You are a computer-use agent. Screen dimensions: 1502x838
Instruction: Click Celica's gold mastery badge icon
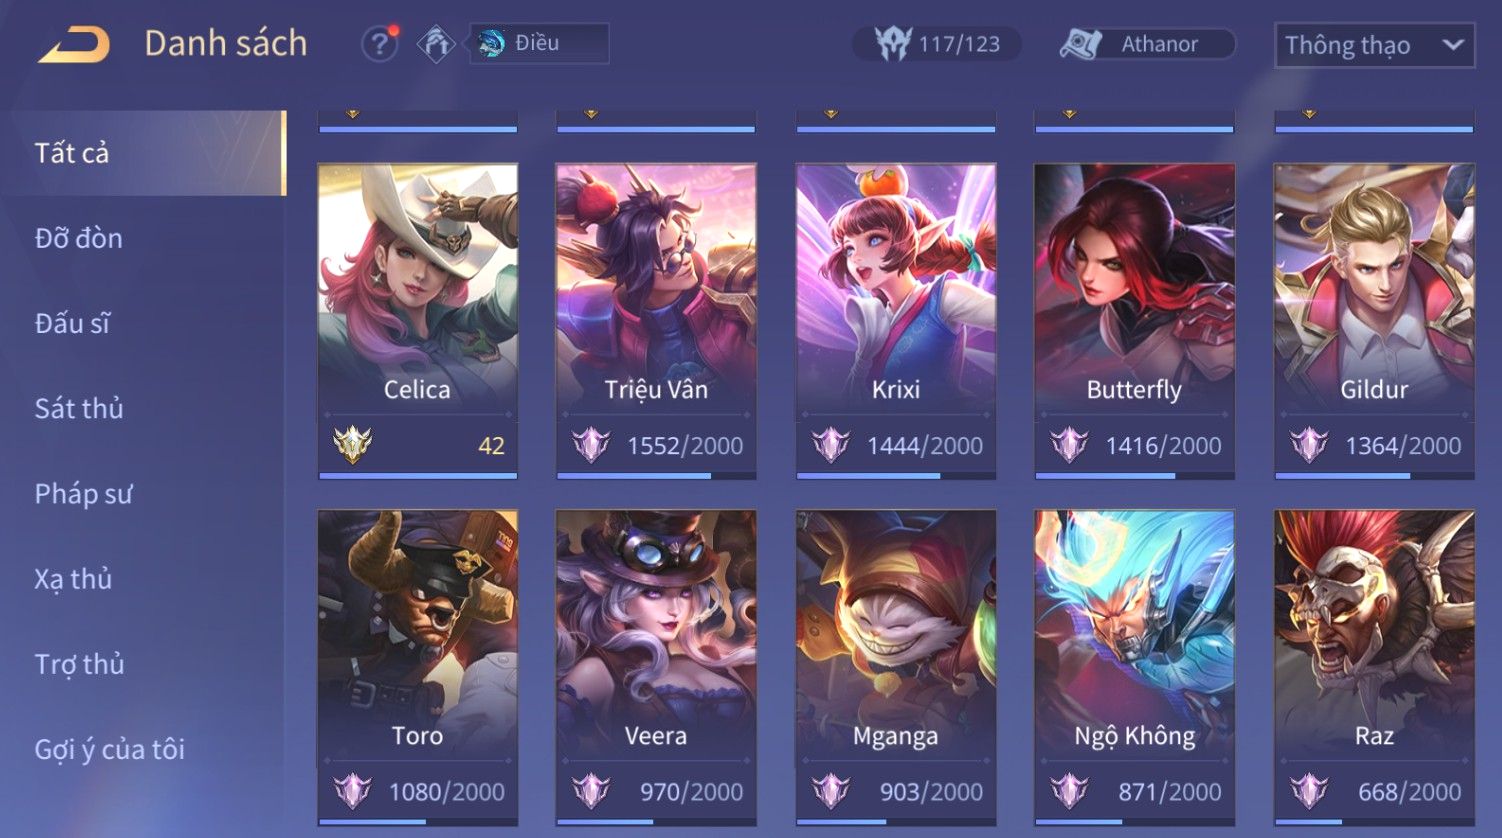[x=352, y=444]
